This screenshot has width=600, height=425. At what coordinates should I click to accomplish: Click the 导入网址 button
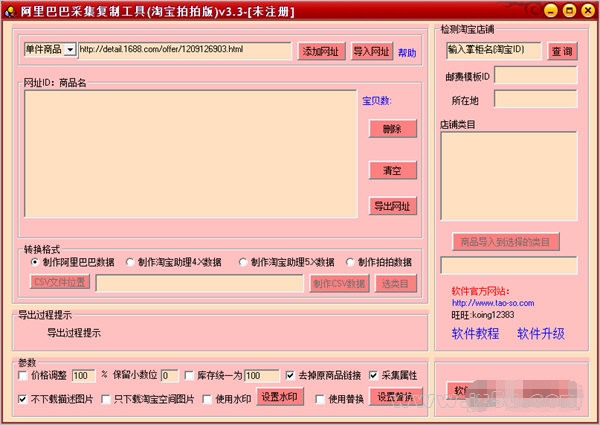[x=372, y=51]
